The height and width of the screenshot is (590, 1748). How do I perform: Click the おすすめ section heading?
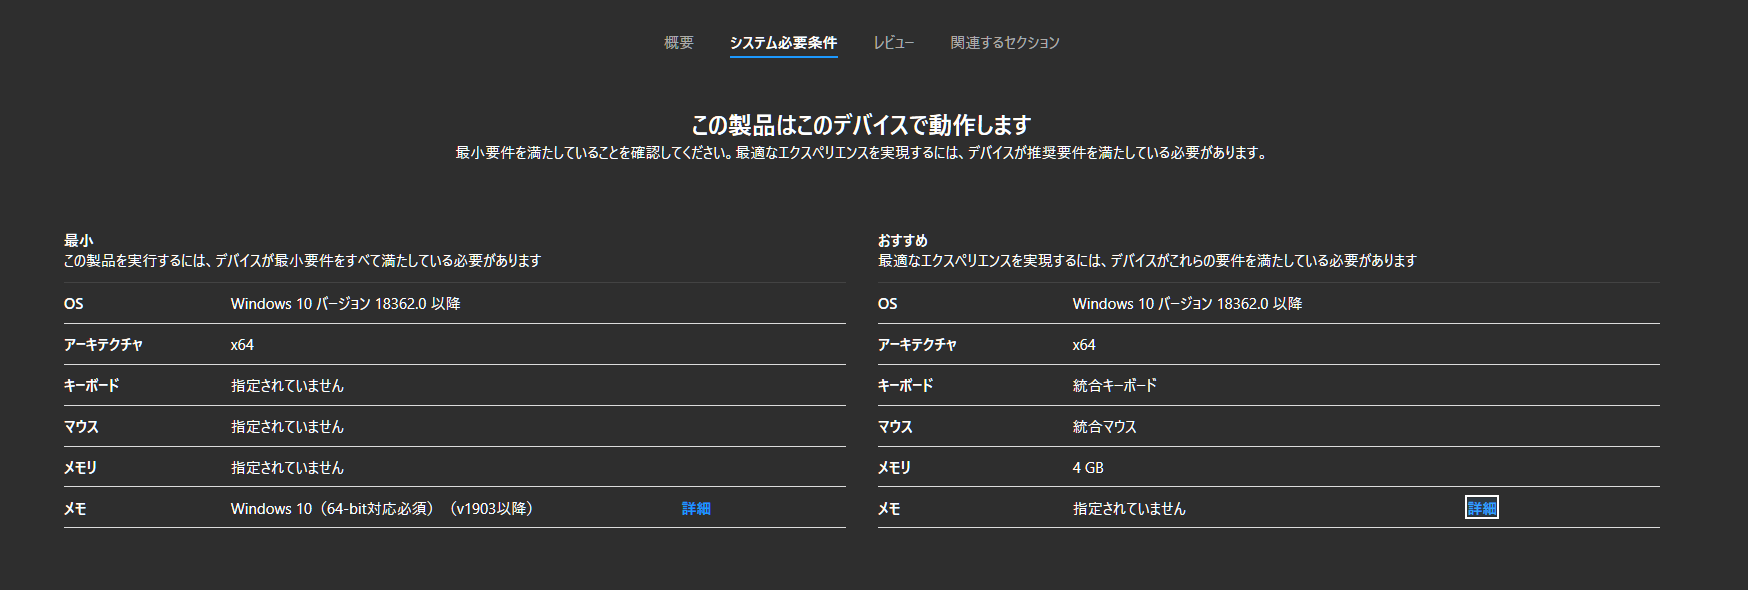pos(903,240)
